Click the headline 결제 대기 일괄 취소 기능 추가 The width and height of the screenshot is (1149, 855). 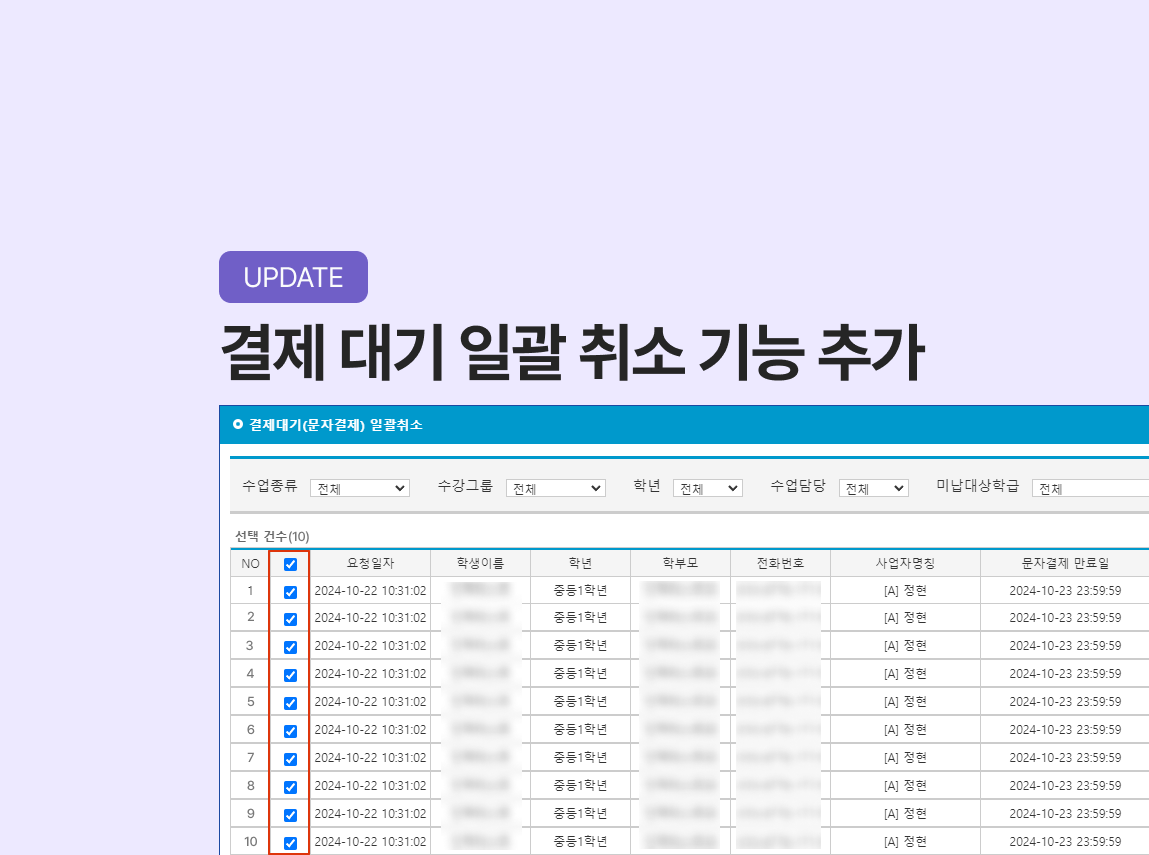(x=572, y=352)
